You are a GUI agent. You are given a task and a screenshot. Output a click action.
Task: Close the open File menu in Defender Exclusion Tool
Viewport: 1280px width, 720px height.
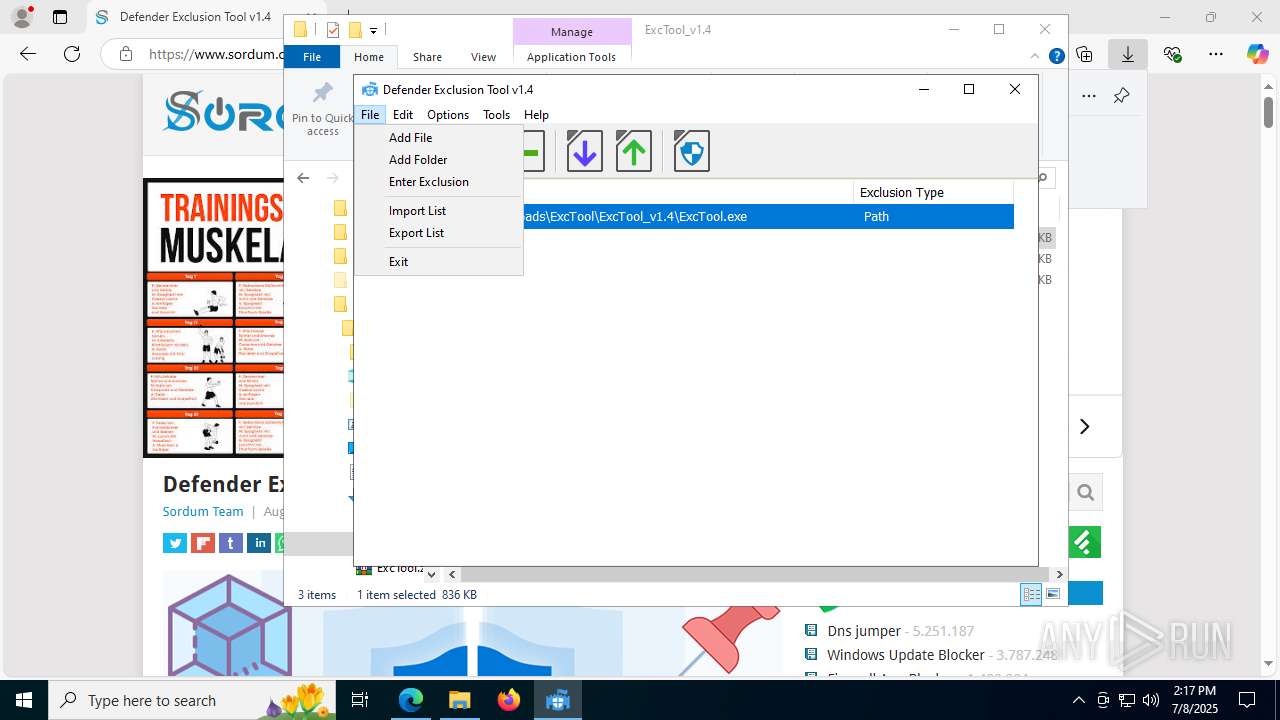click(x=370, y=115)
